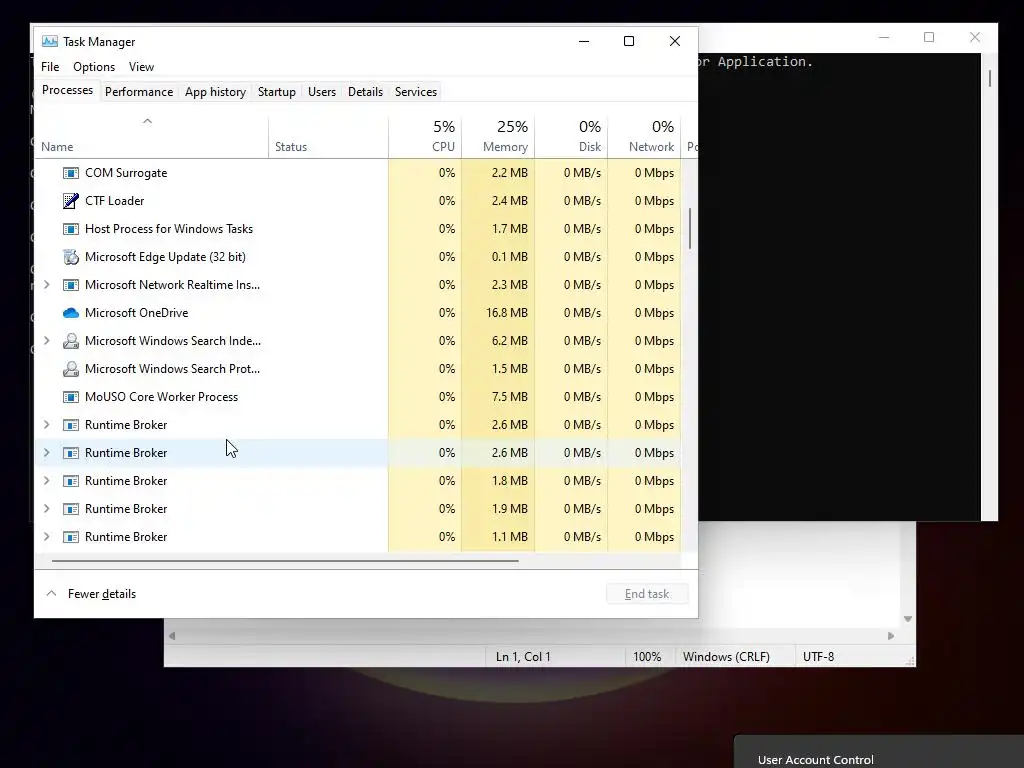Click MoUSO Core Worker Process icon
Screen dimensions: 1024x768
(71, 397)
